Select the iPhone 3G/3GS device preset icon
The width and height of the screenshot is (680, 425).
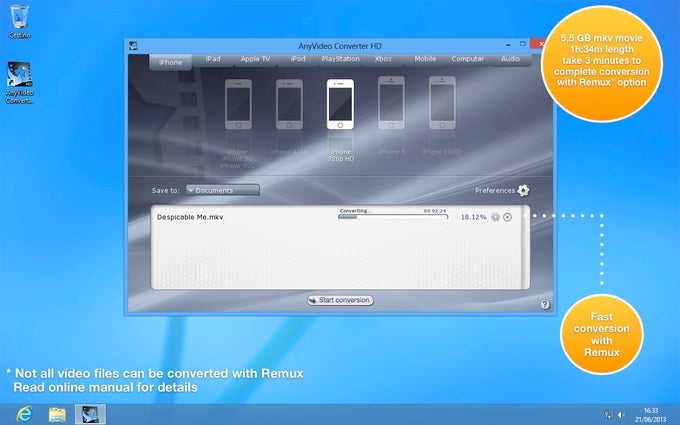point(238,105)
